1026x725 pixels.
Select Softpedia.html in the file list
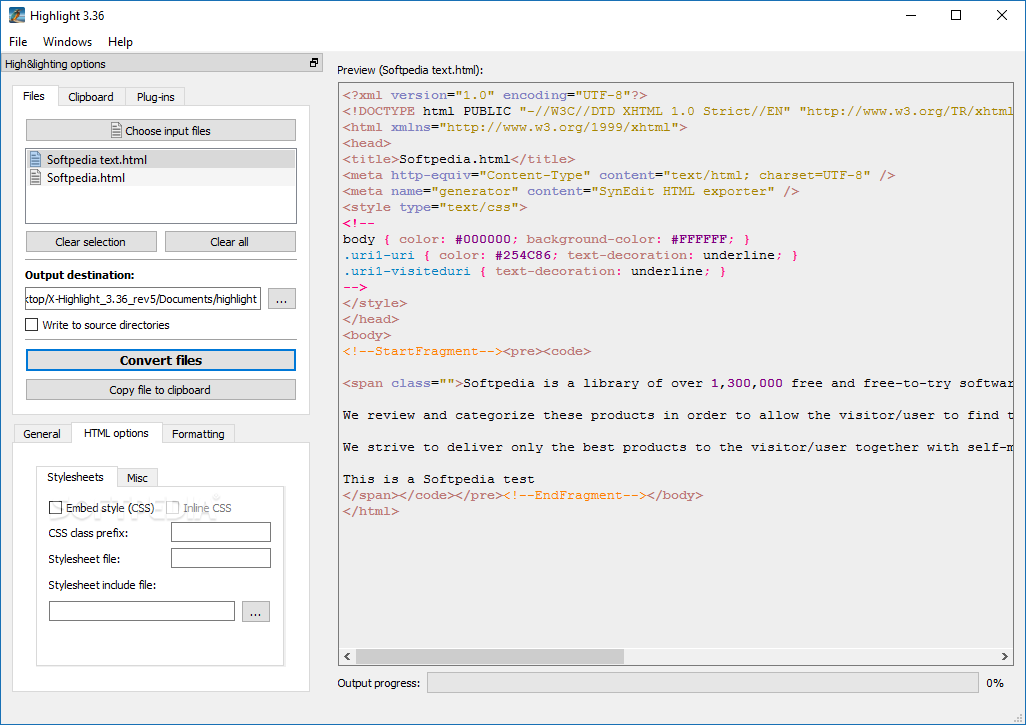[161, 177]
